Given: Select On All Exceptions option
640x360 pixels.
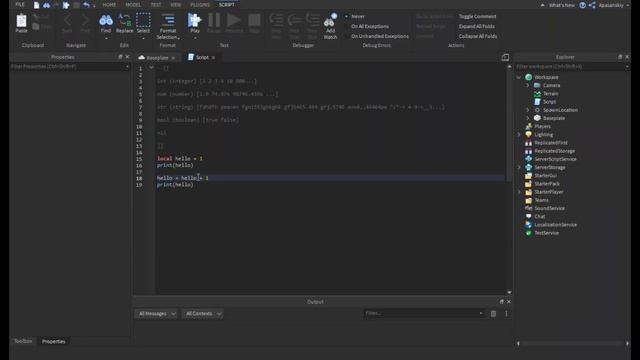Looking at the screenshot, I should tap(367, 26).
